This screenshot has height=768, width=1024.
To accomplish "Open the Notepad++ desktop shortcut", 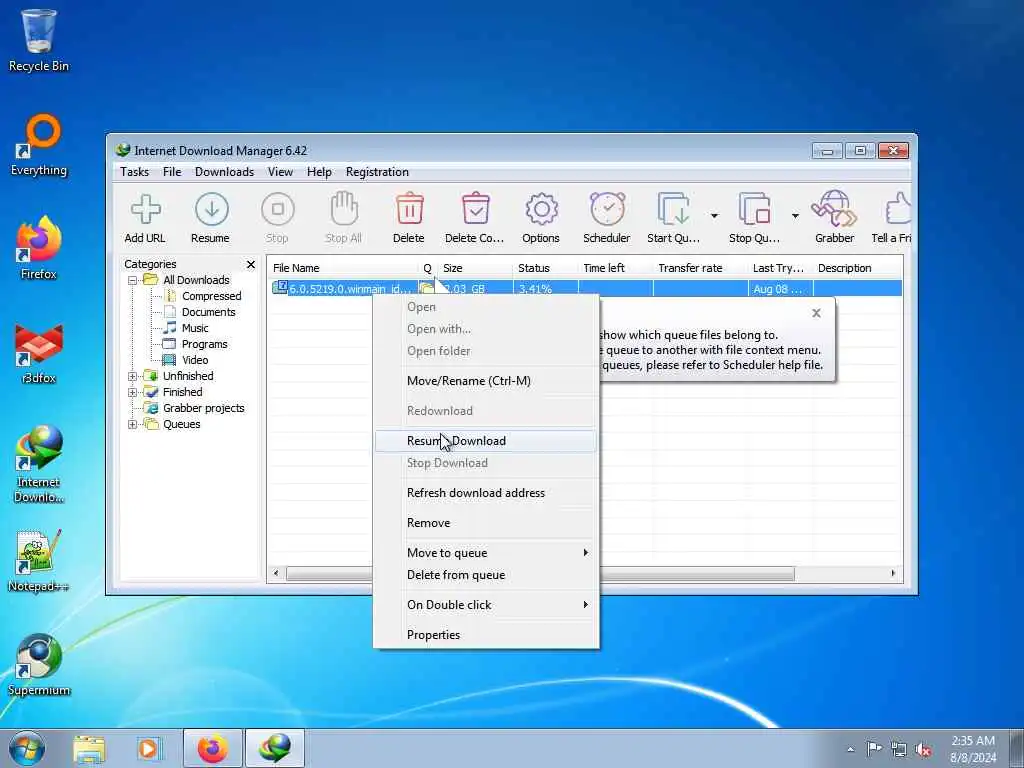I will [39, 552].
